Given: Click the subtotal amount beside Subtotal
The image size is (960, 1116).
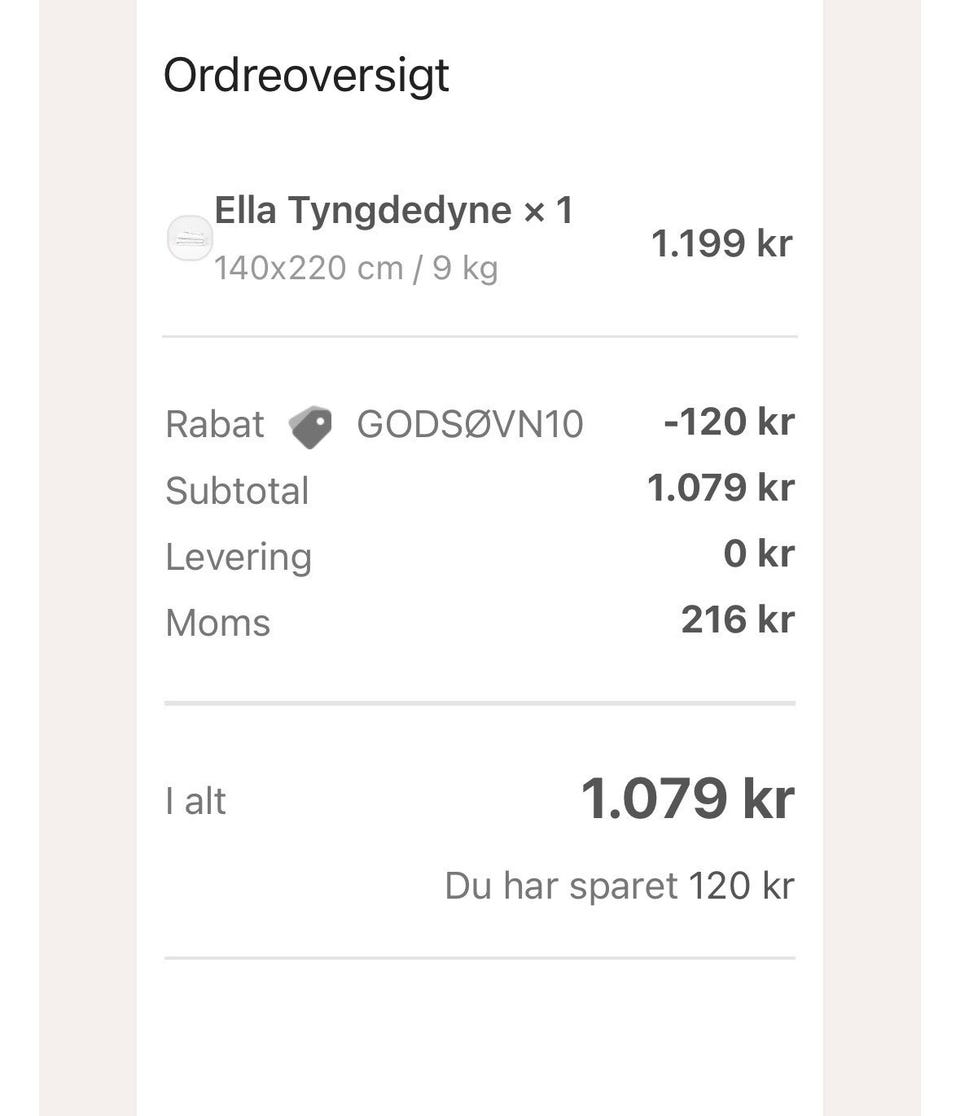Looking at the screenshot, I should [x=720, y=488].
